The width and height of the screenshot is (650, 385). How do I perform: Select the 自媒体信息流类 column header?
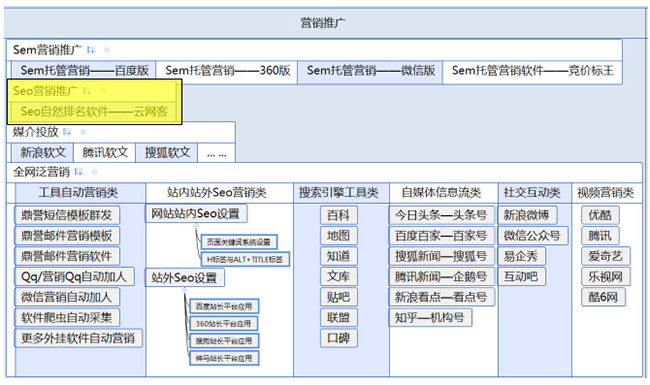click(441, 193)
